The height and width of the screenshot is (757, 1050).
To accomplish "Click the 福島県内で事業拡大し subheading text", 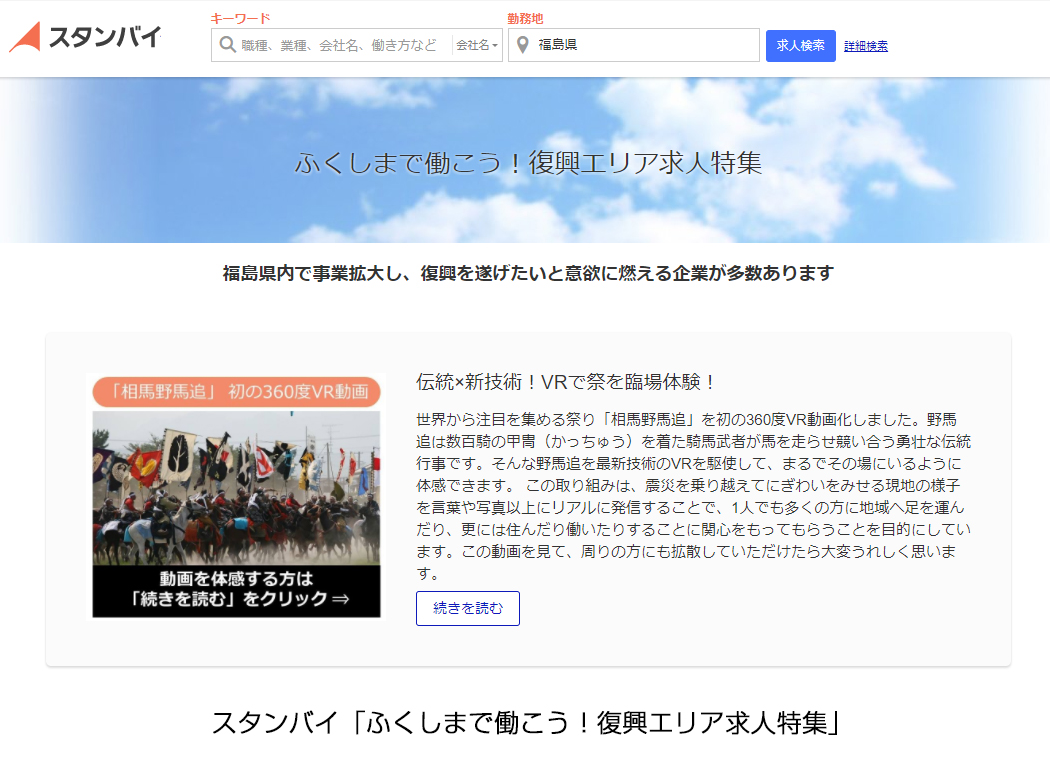I will coord(527,273).
